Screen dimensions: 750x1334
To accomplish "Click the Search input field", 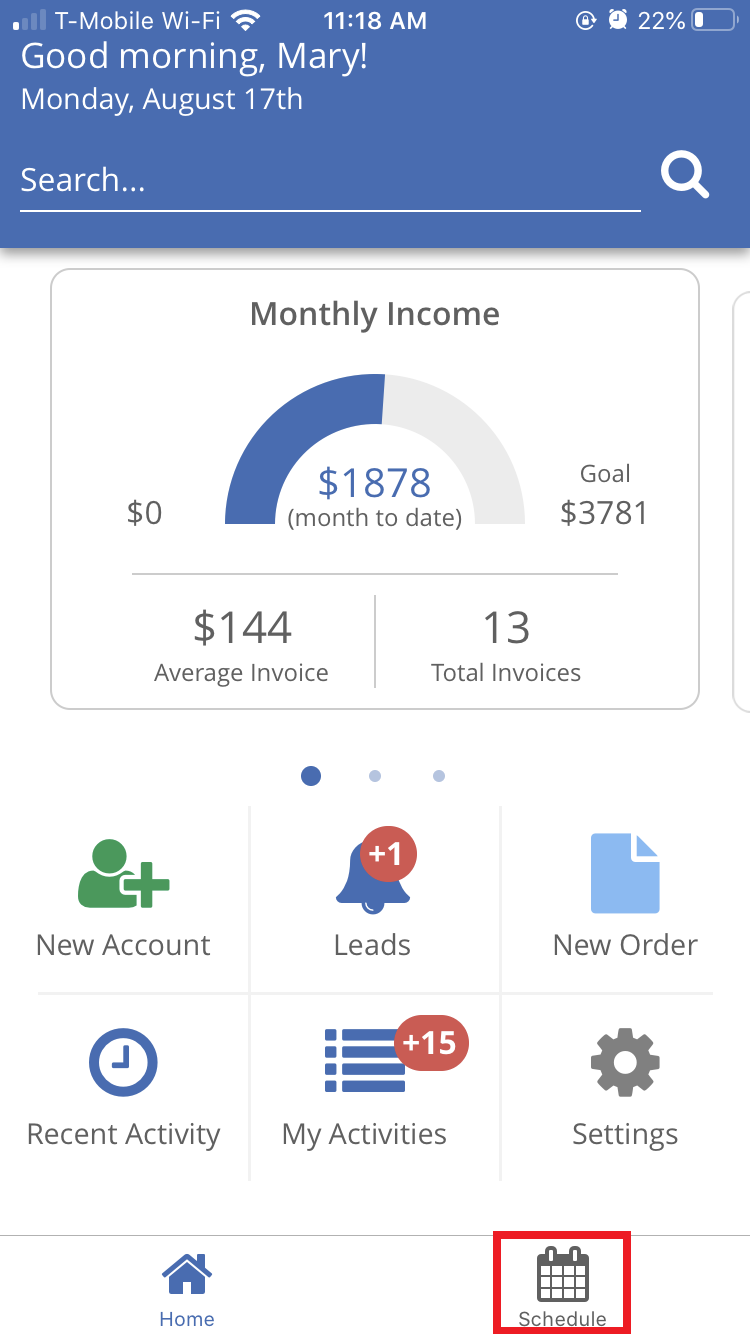I will 330,180.
